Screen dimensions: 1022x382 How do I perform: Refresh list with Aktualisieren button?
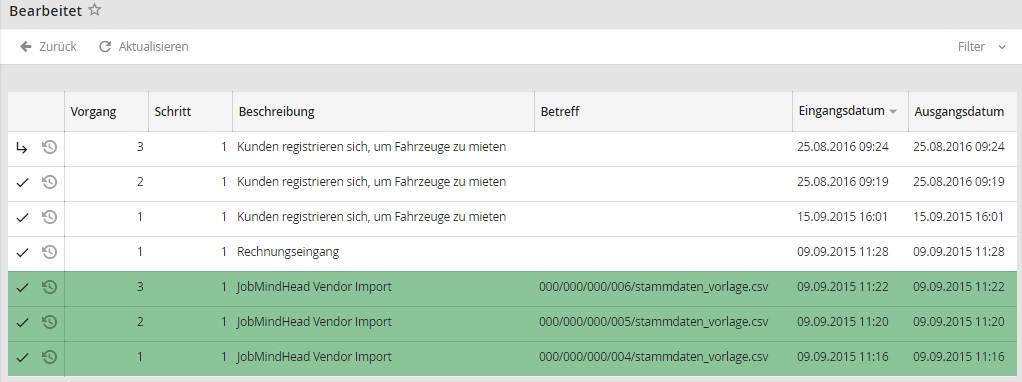pyautogui.click(x=143, y=47)
